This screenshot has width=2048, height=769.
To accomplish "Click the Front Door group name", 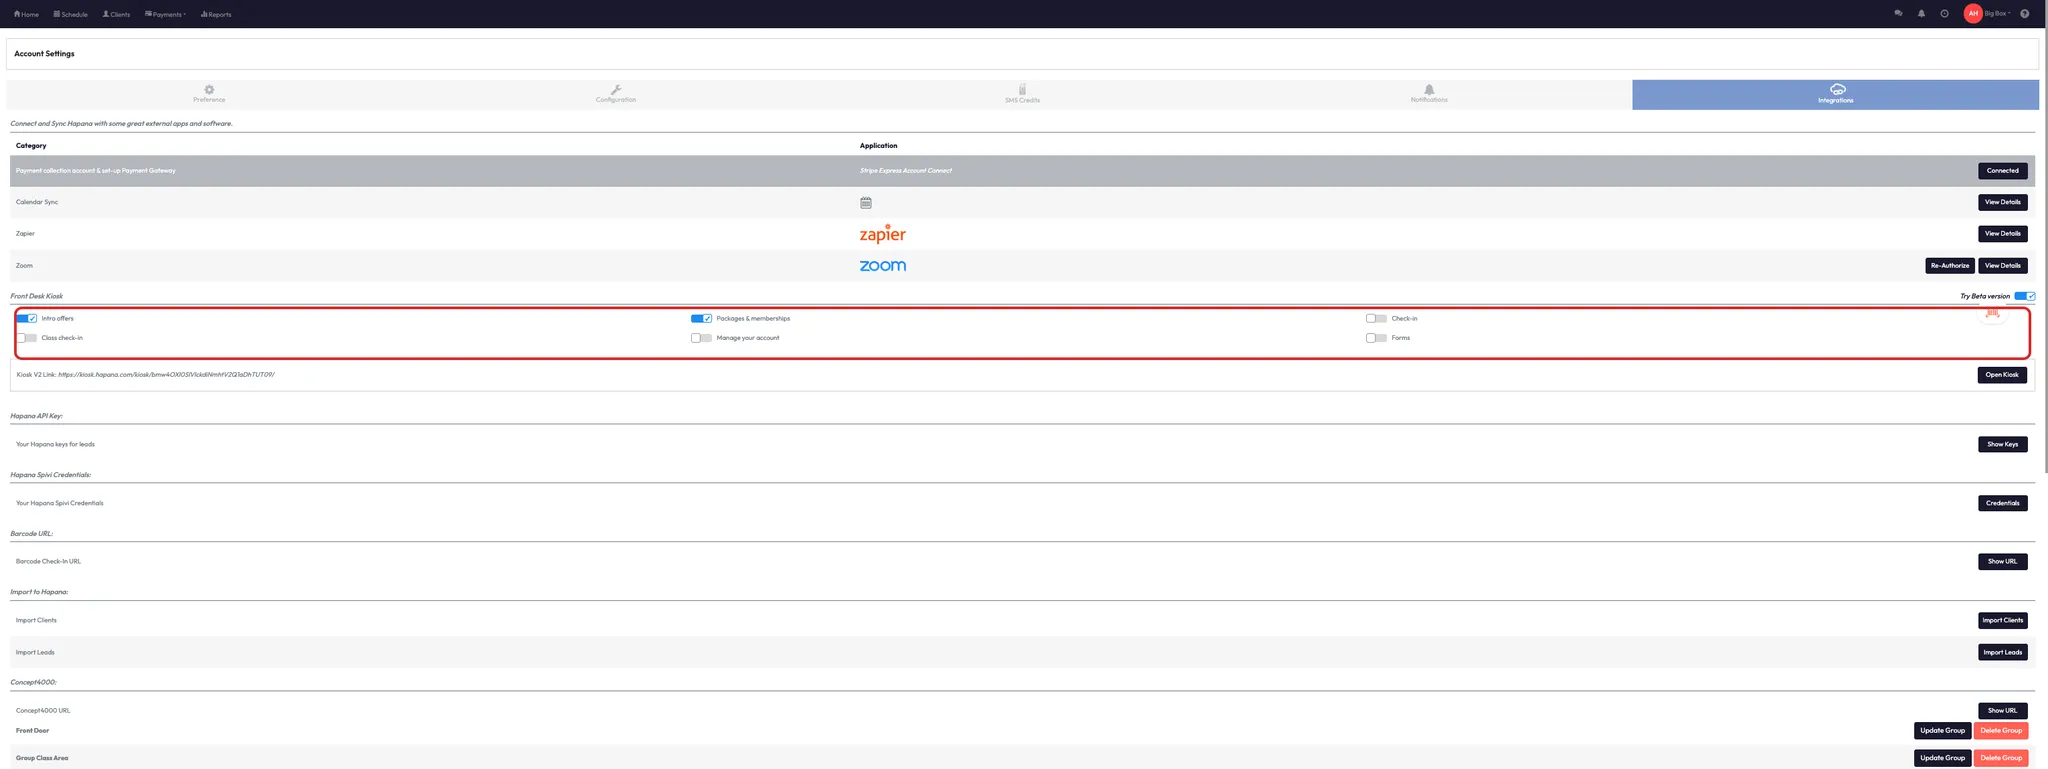I will [x=32, y=731].
